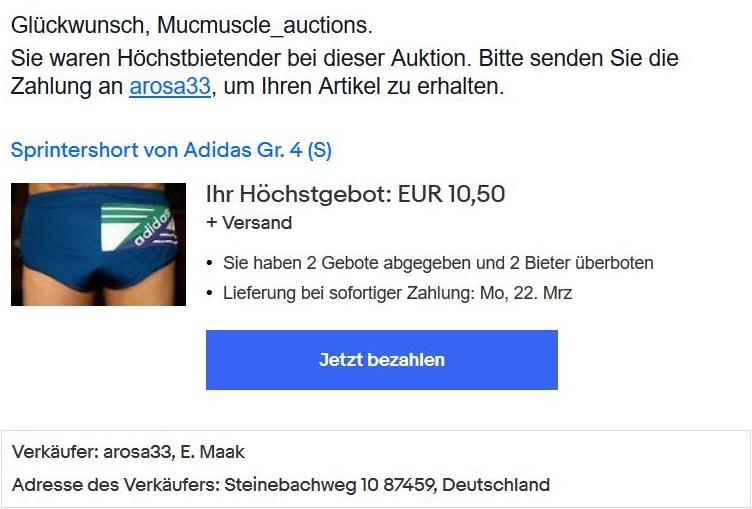This screenshot has width=752, height=509.
Task: Click the Höchstbietender bei dieser Auktion sentence
Action: click(292, 59)
